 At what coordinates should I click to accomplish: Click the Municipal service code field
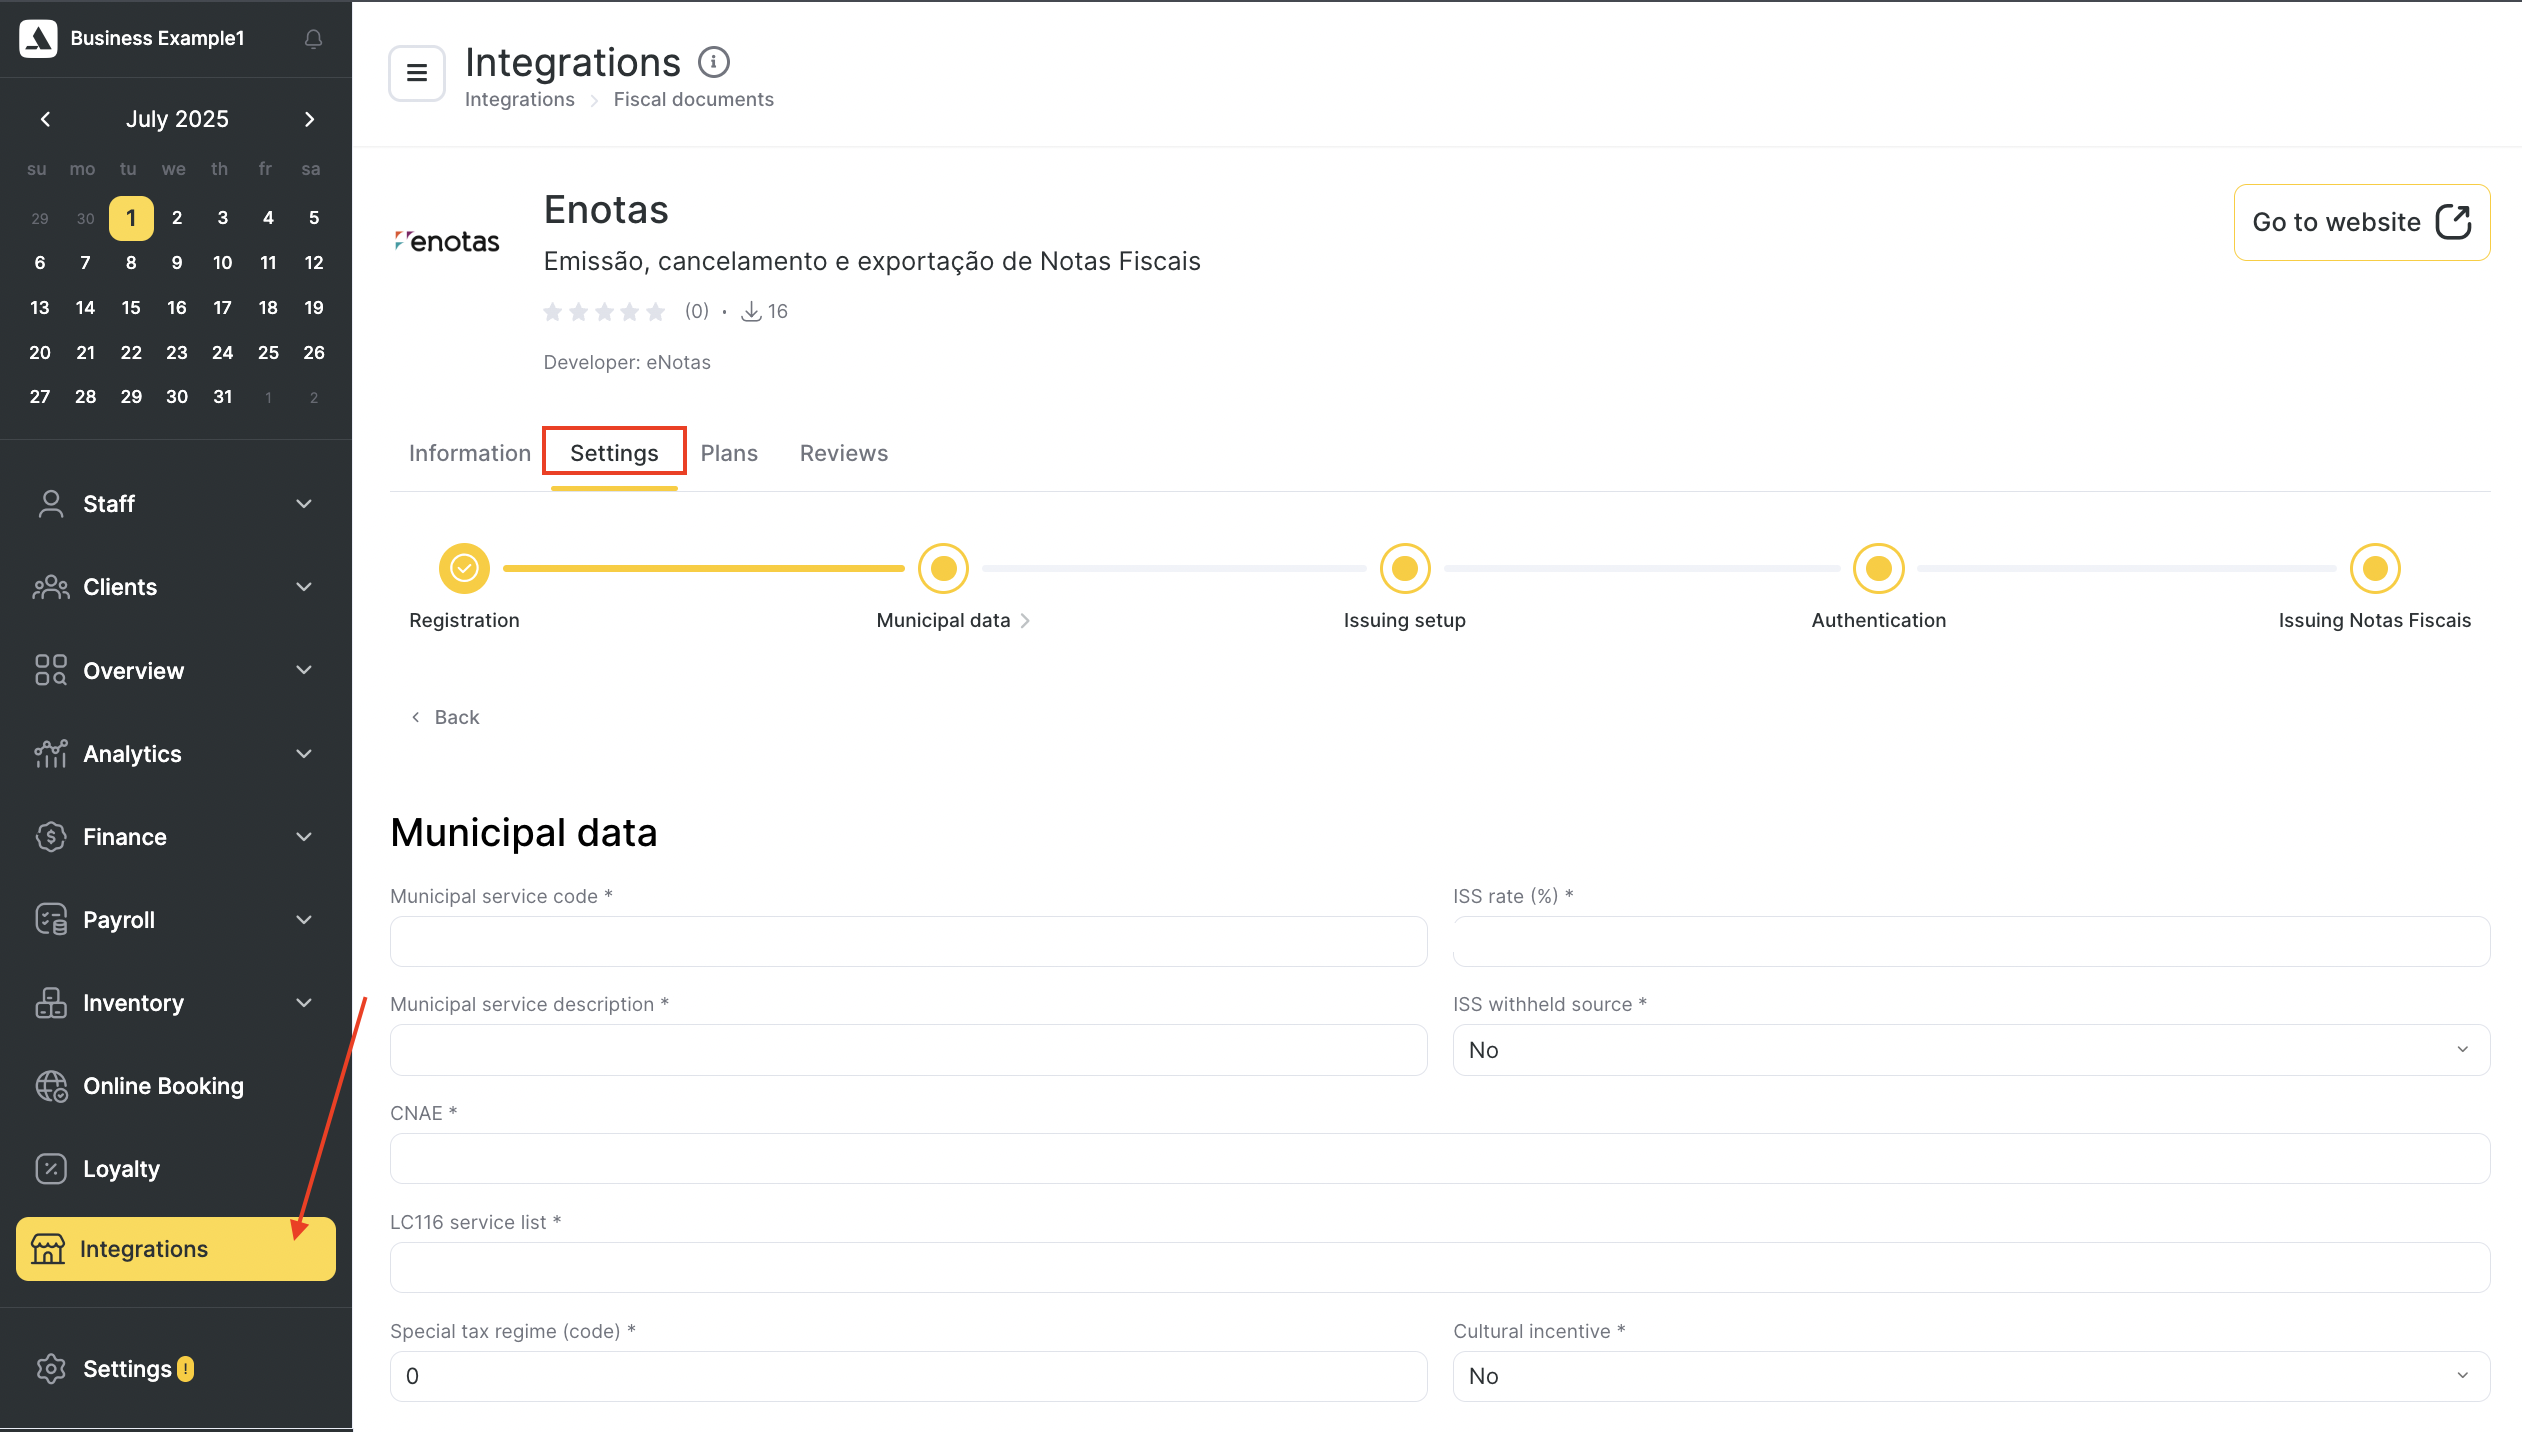(908, 941)
